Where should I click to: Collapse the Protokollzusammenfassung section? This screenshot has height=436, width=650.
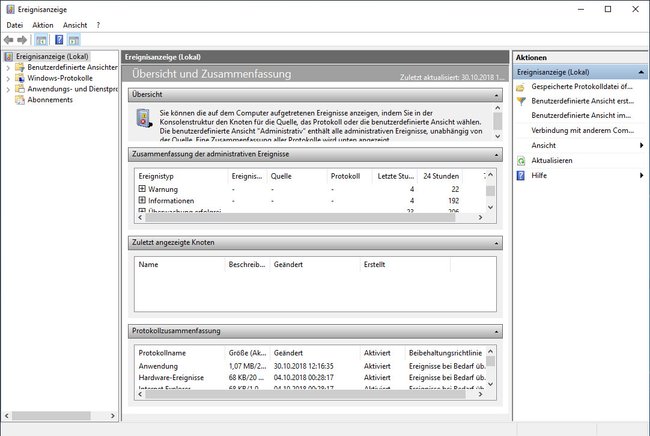pyautogui.click(x=496, y=332)
